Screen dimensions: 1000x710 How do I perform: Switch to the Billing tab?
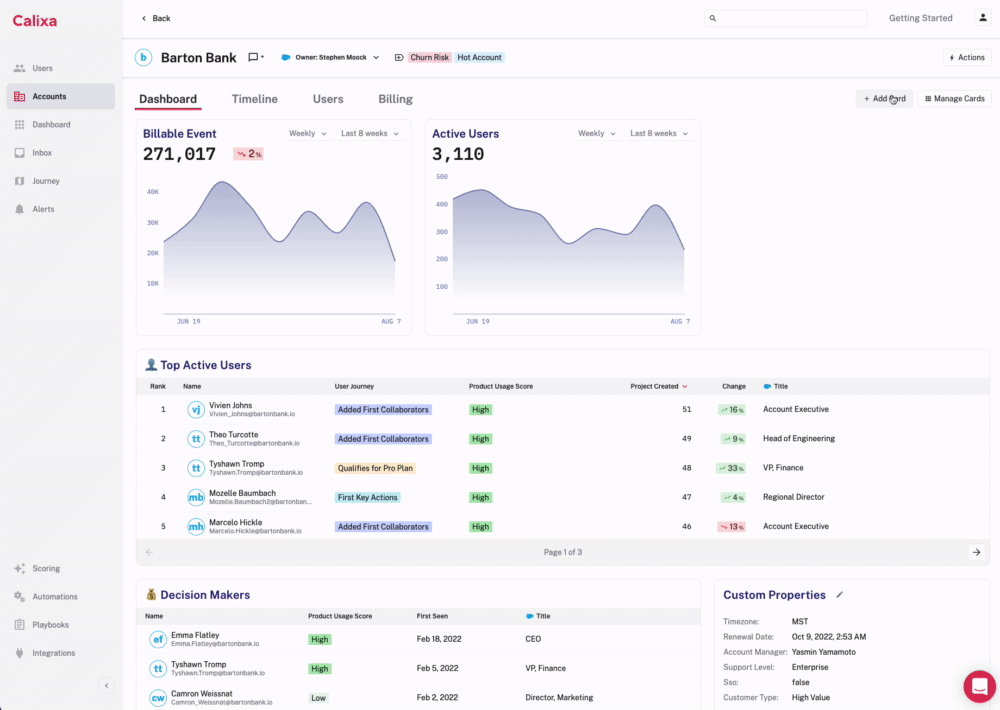coord(395,99)
